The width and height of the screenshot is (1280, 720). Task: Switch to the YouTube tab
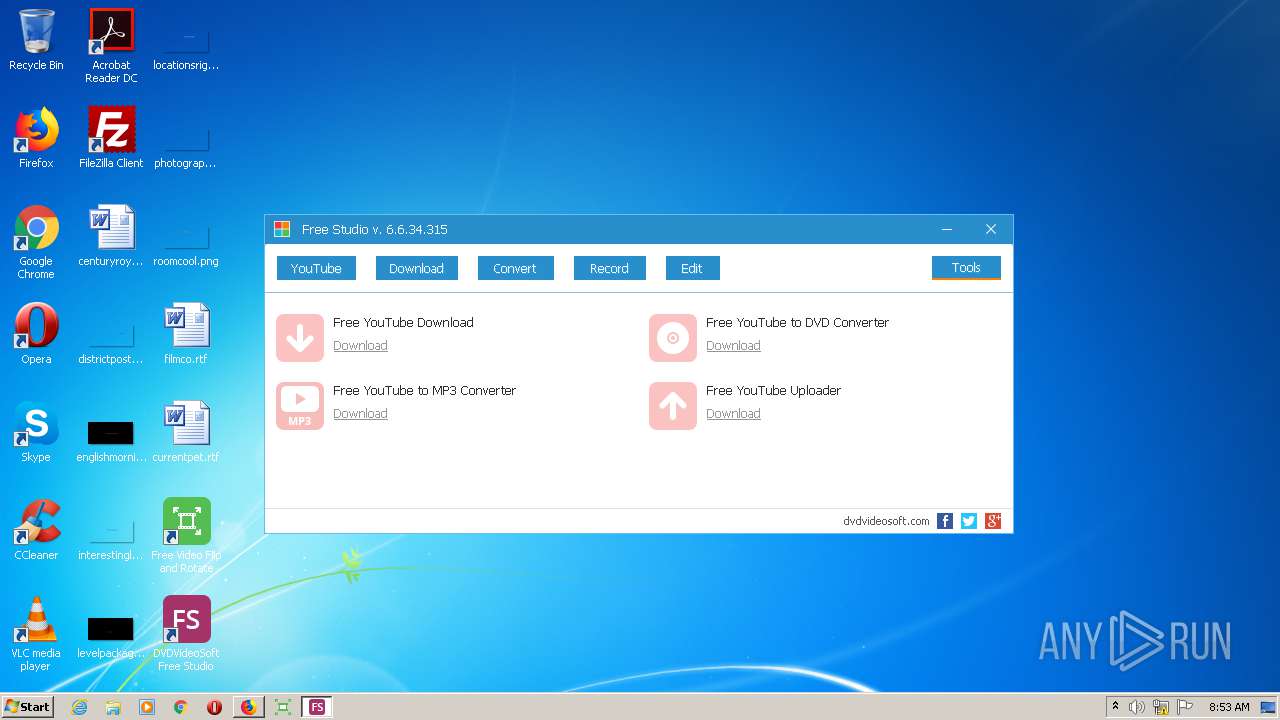click(316, 268)
